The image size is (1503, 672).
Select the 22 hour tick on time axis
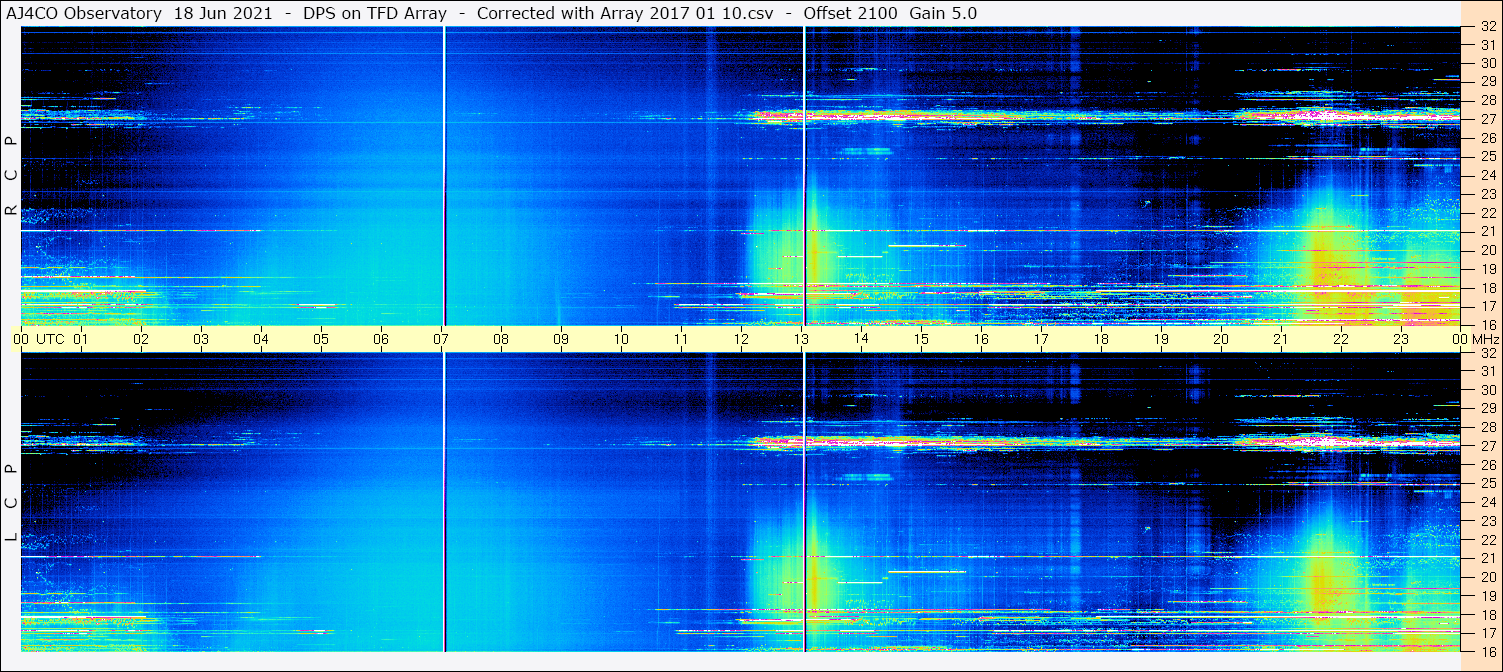(1341, 339)
